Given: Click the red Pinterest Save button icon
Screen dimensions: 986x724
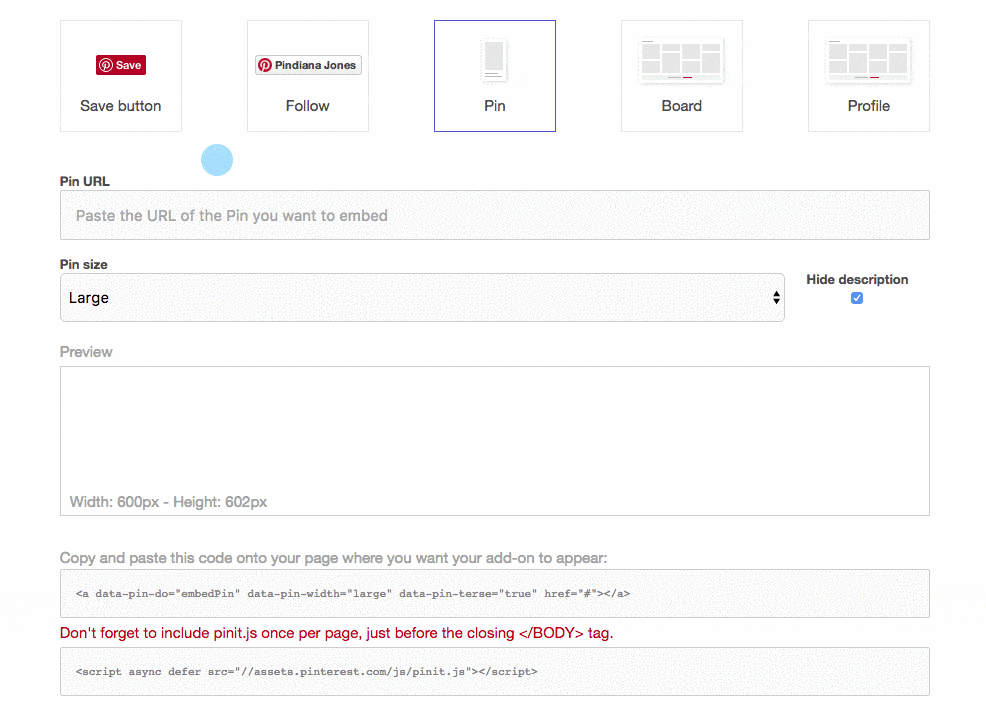Looking at the screenshot, I should pyautogui.click(x=121, y=65).
